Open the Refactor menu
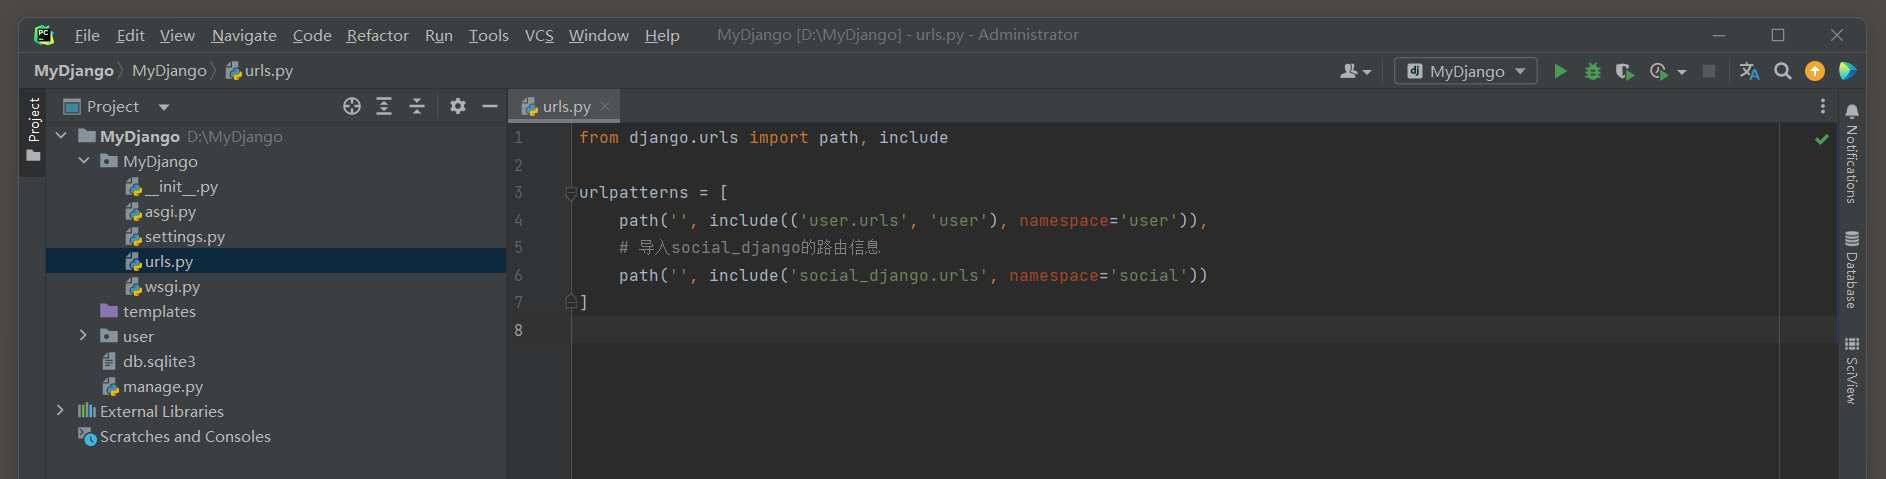The width and height of the screenshot is (1886, 479). tap(378, 36)
